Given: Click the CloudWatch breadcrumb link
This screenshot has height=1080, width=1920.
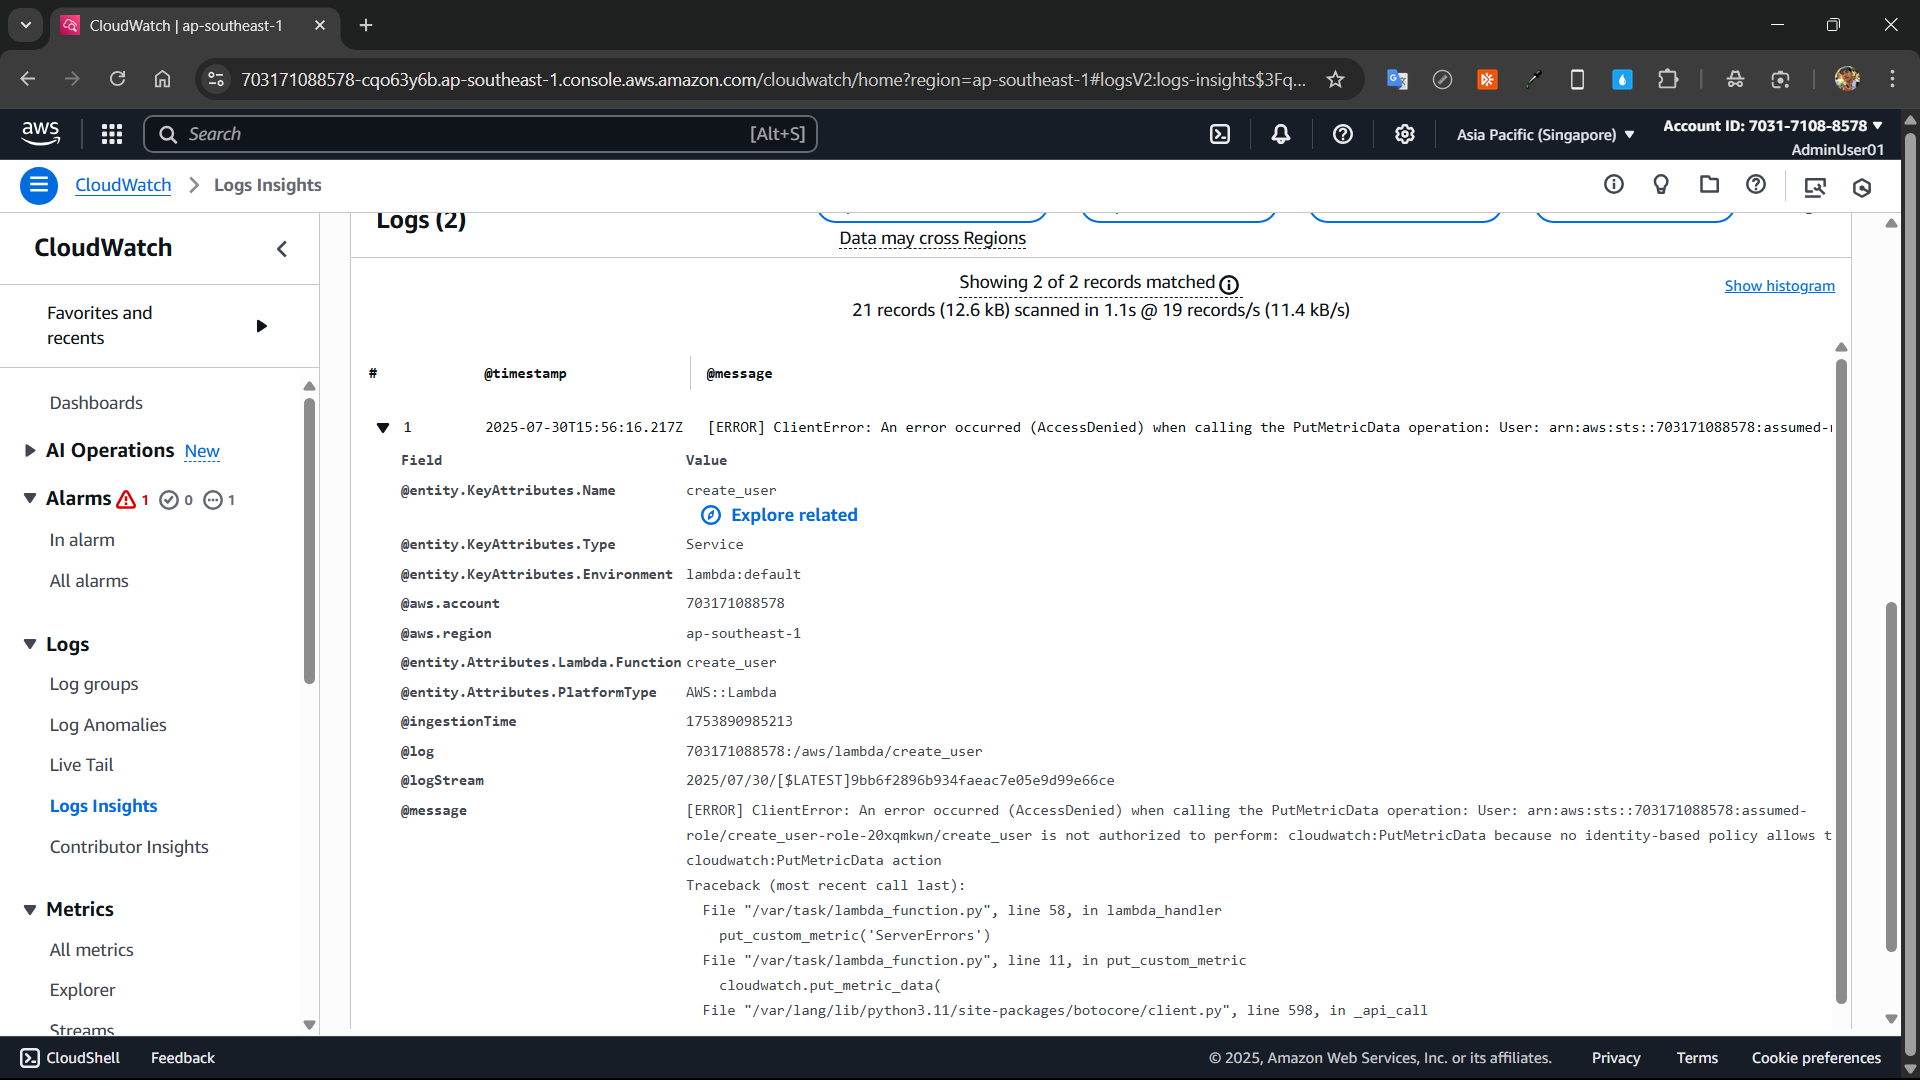Looking at the screenshot, I should click(123, 185).
